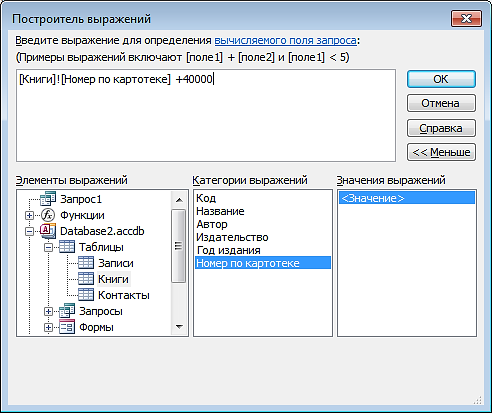Click the elements tree scroll down arrow

pos(179,326)
